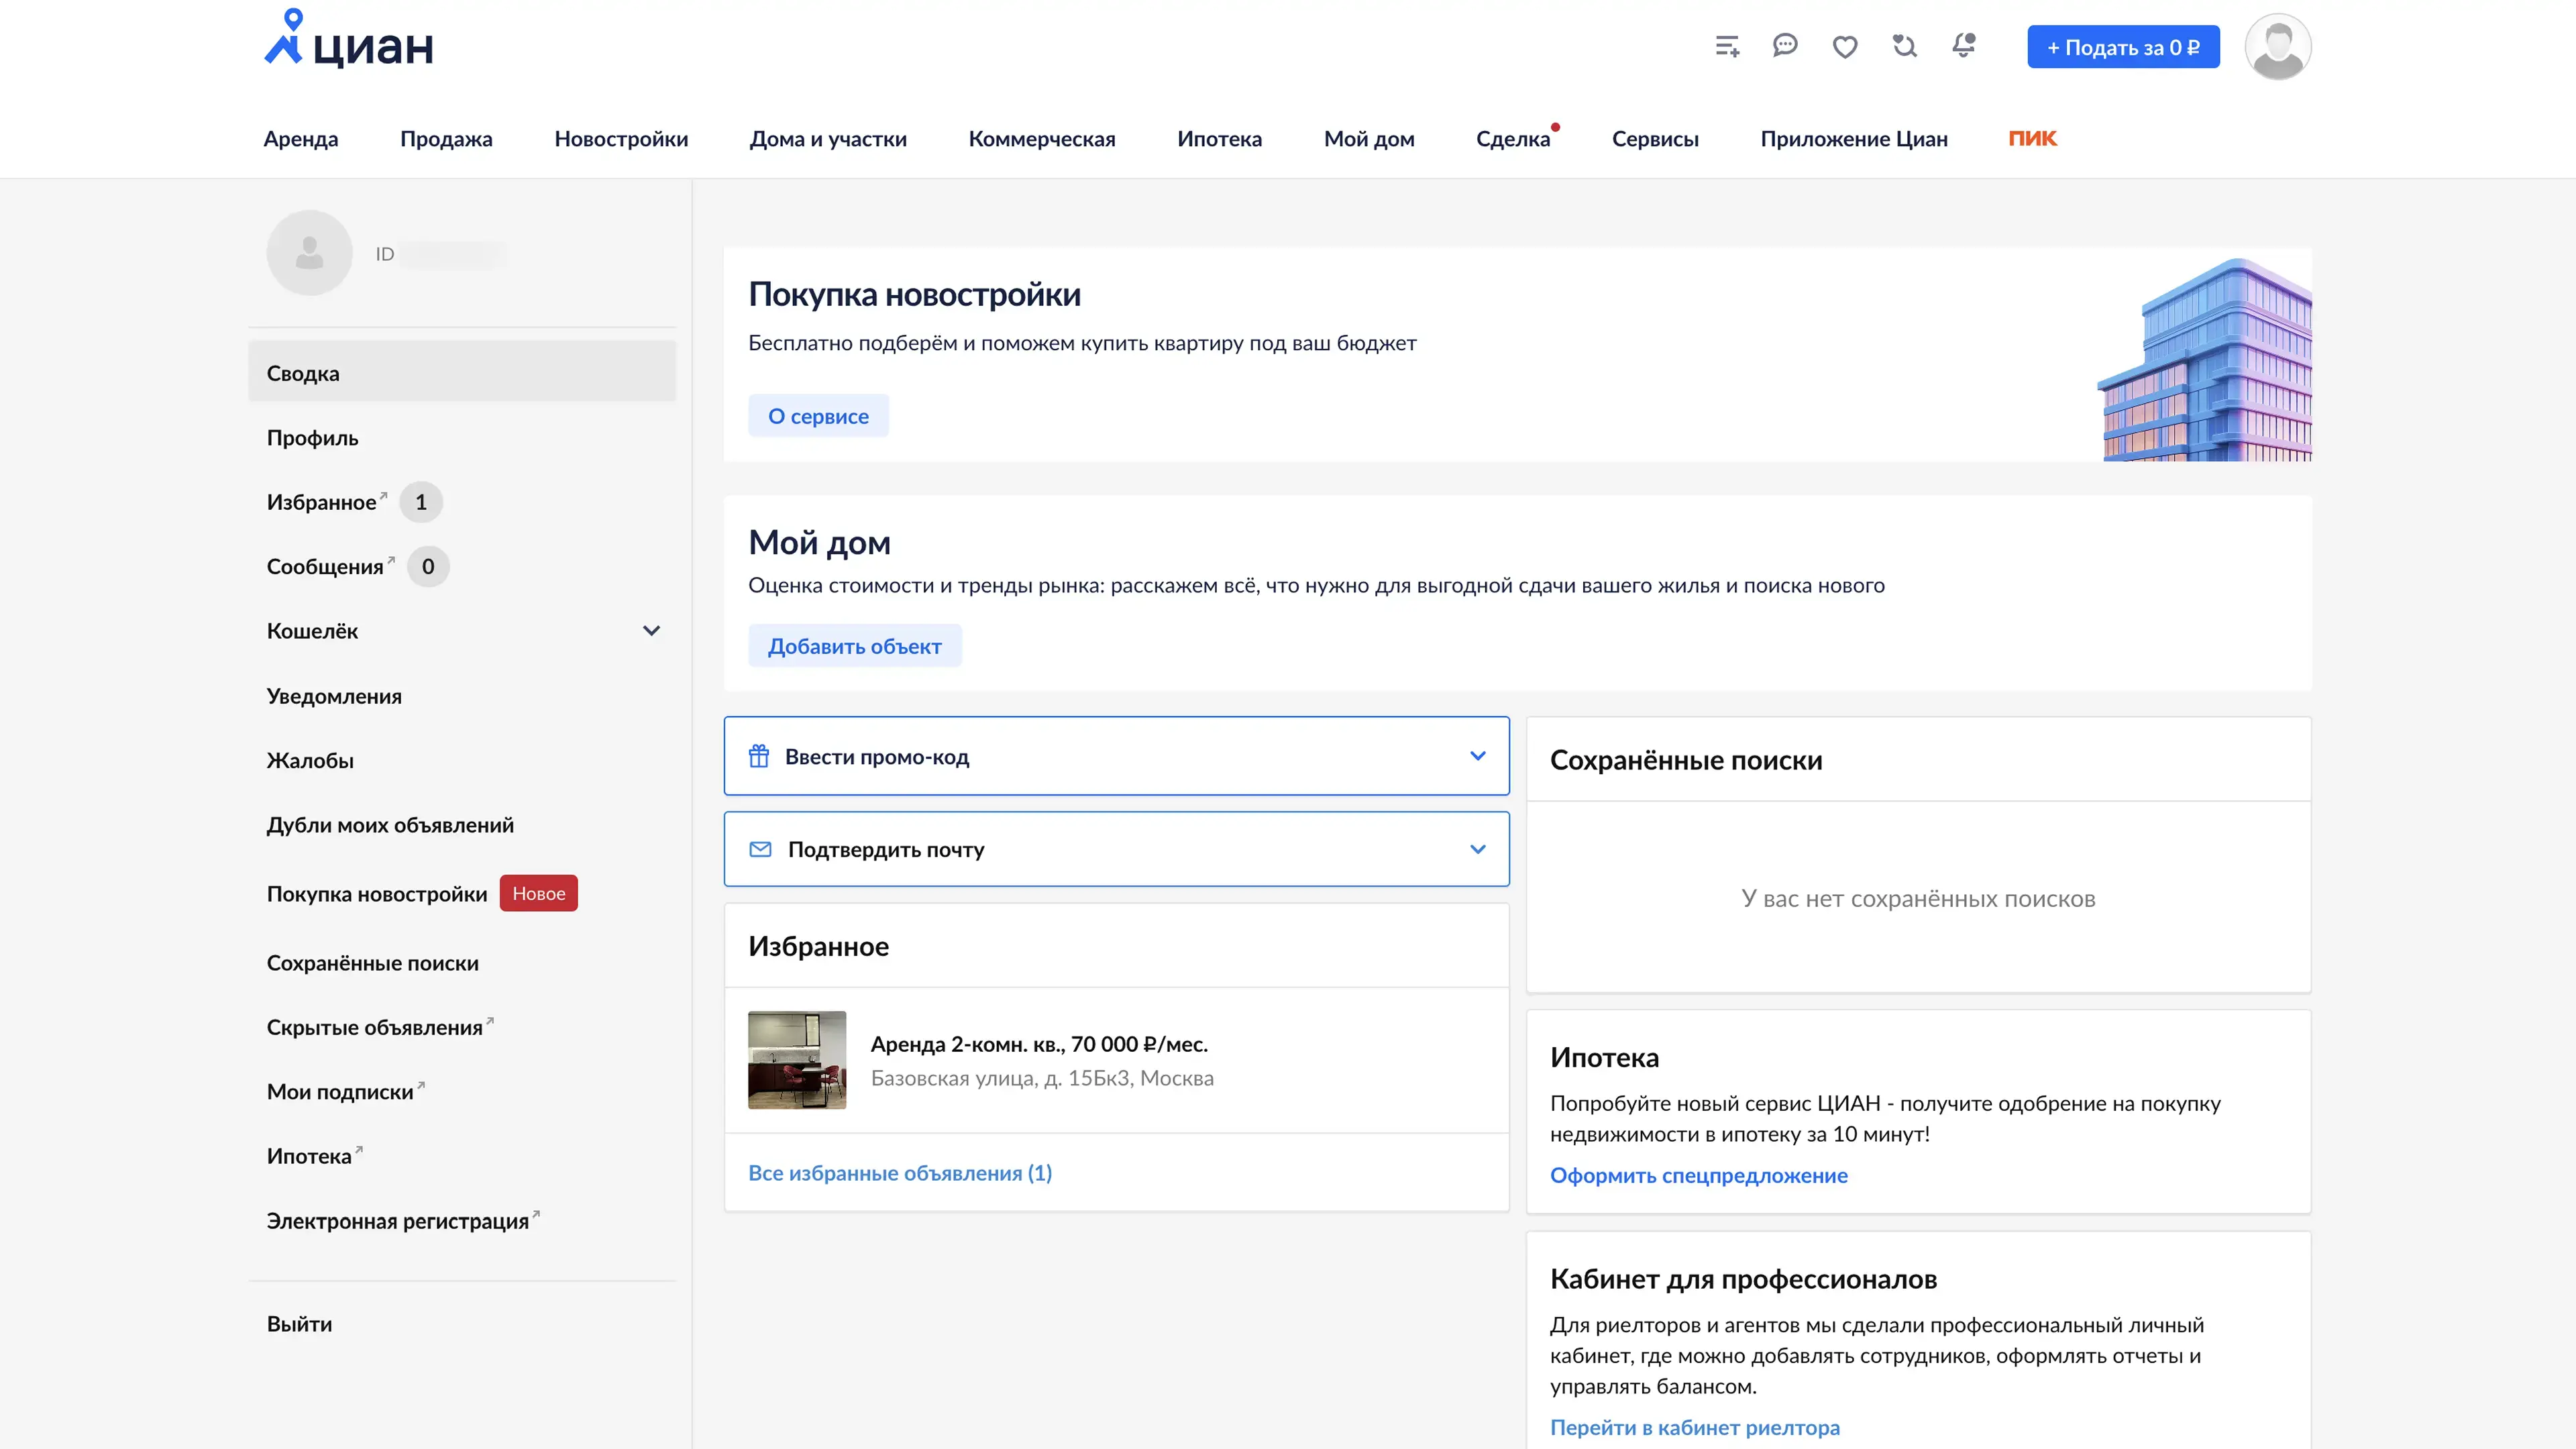Select Профиль in the sidebar
The height and width of the screenshot is (1449, 2576).
[312, 438]
